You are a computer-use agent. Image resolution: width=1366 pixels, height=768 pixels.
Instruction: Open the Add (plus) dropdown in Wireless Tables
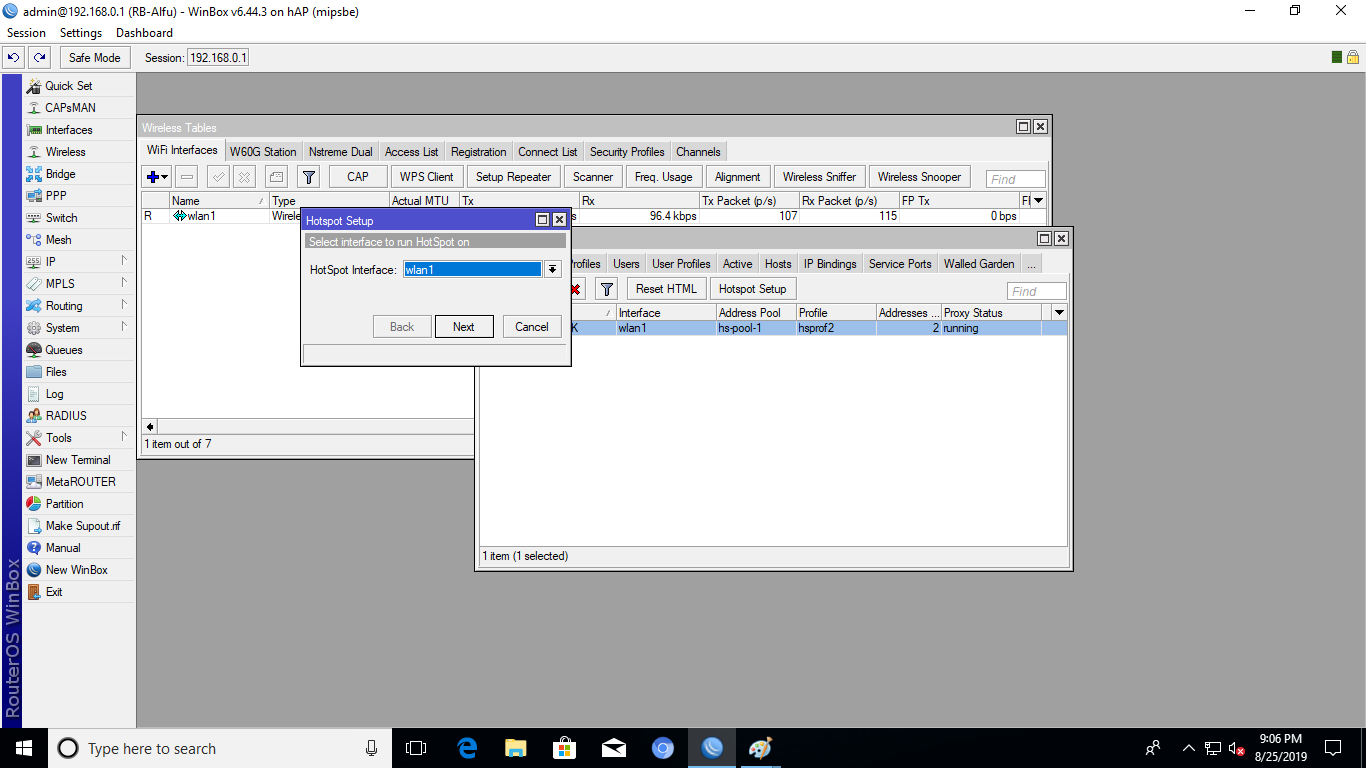click(157, 177)
